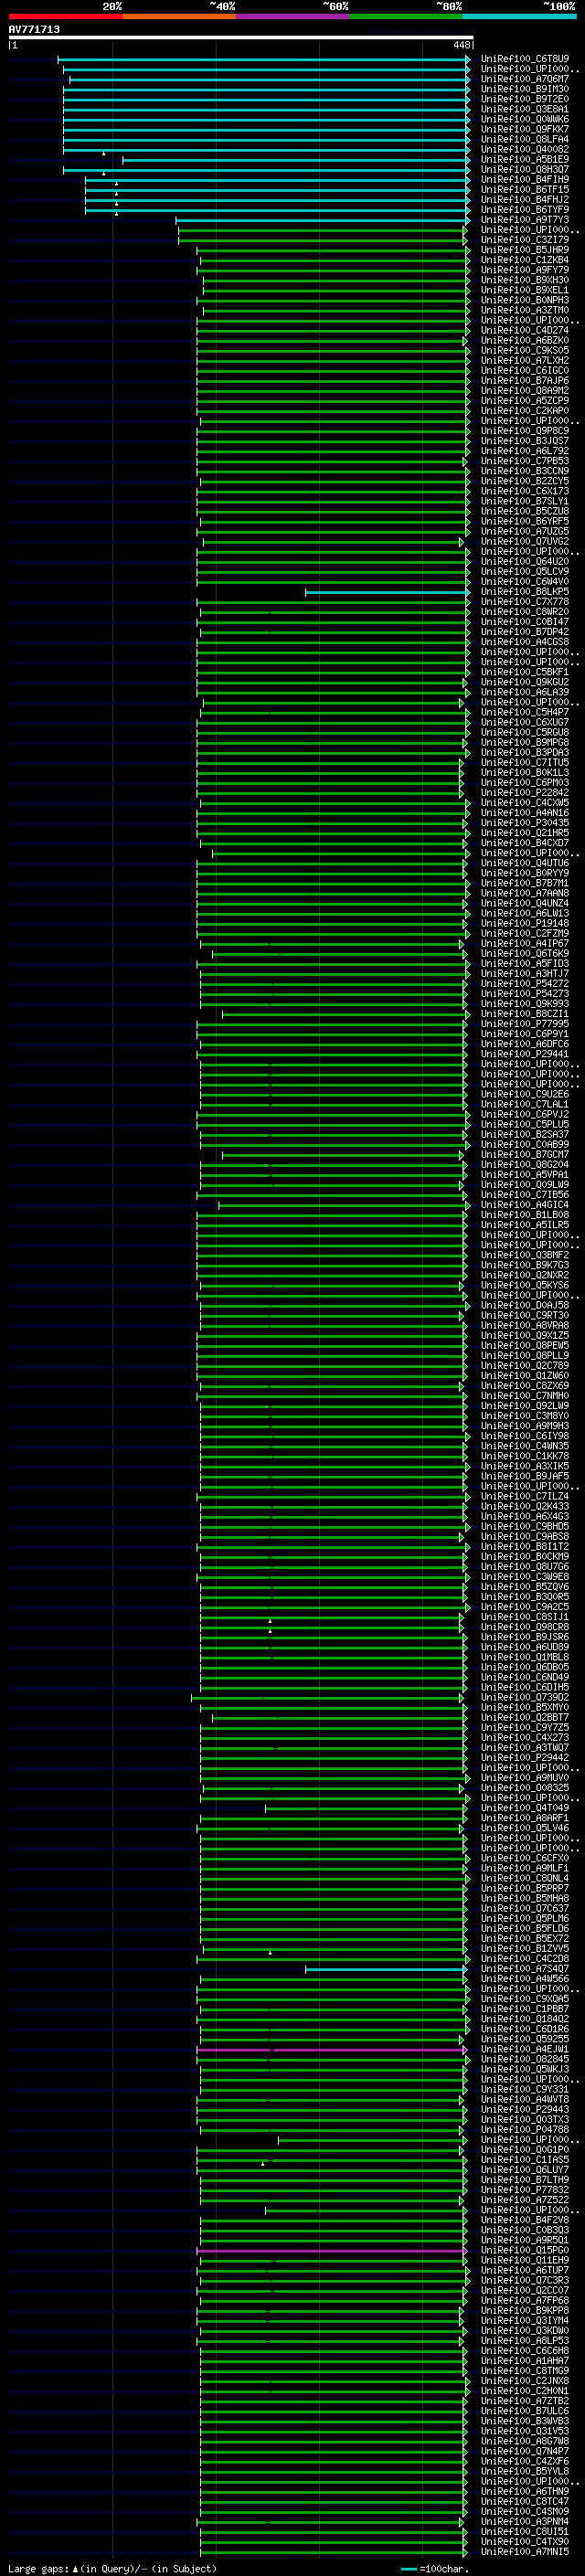This screenshot has width=585, height=2576.
Task: Select label UniRef100_Q98CR8
Action: coord(524,1627)
